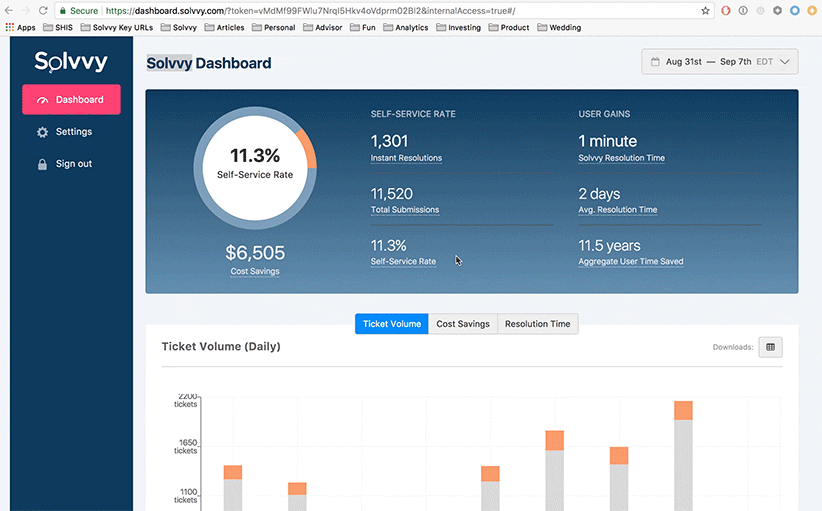
Task: Click the 1,301 instant resolutions value
Action: [x=389, y=141]
